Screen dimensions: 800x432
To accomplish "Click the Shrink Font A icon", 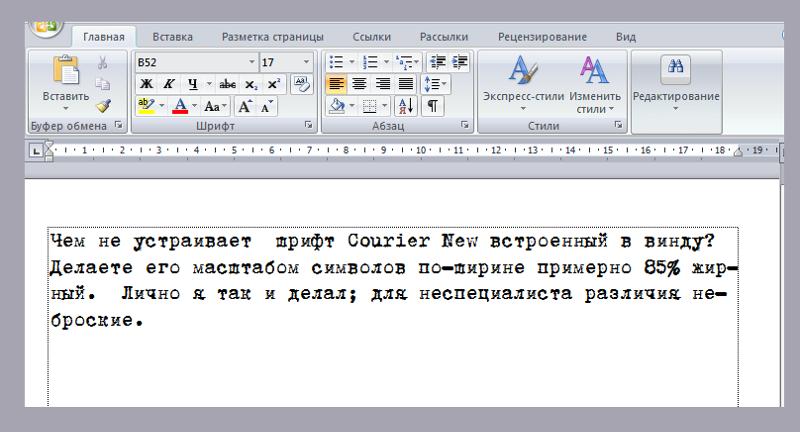I will [266, 107].
